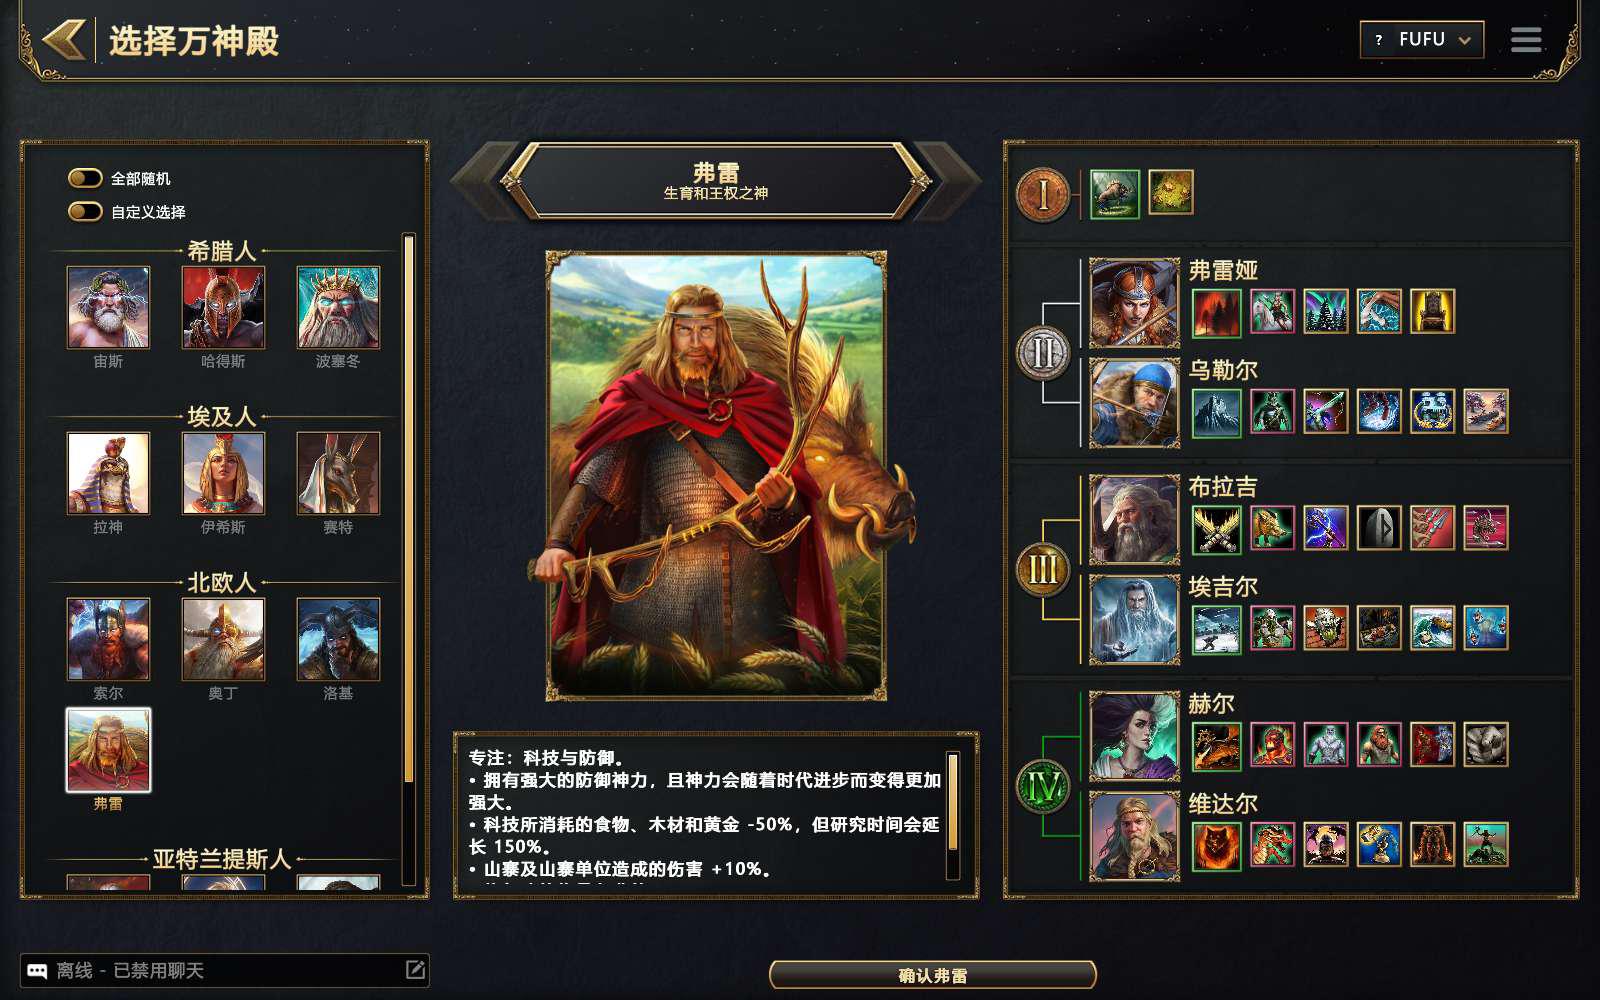The image size is (1600, 1000).
Task: Open the hamburger main menu
Action: pyautogui.click(x=1526, y=40)
